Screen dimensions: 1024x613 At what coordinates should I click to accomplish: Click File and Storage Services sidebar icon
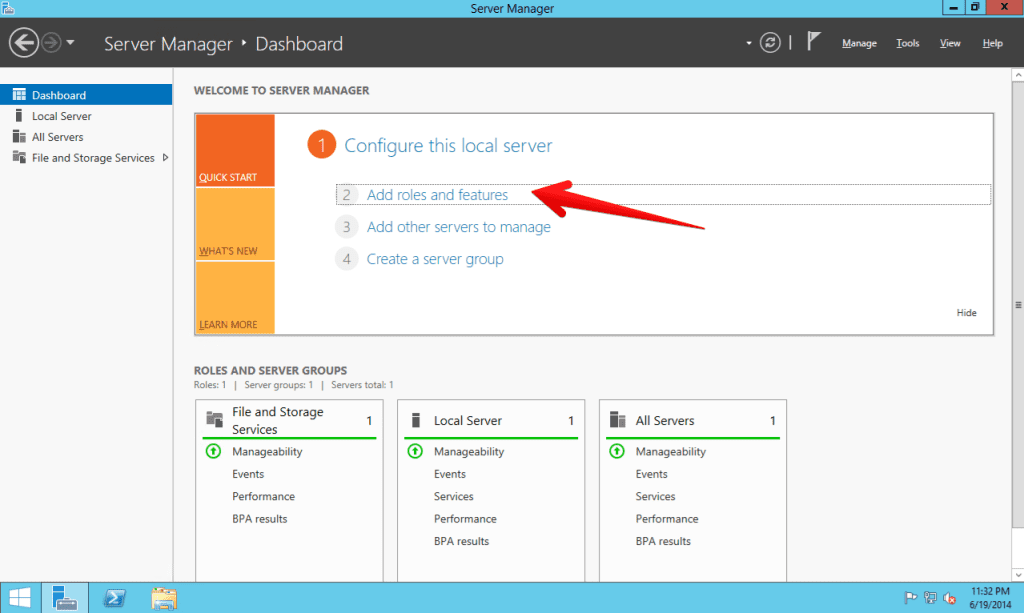(19, 157)
